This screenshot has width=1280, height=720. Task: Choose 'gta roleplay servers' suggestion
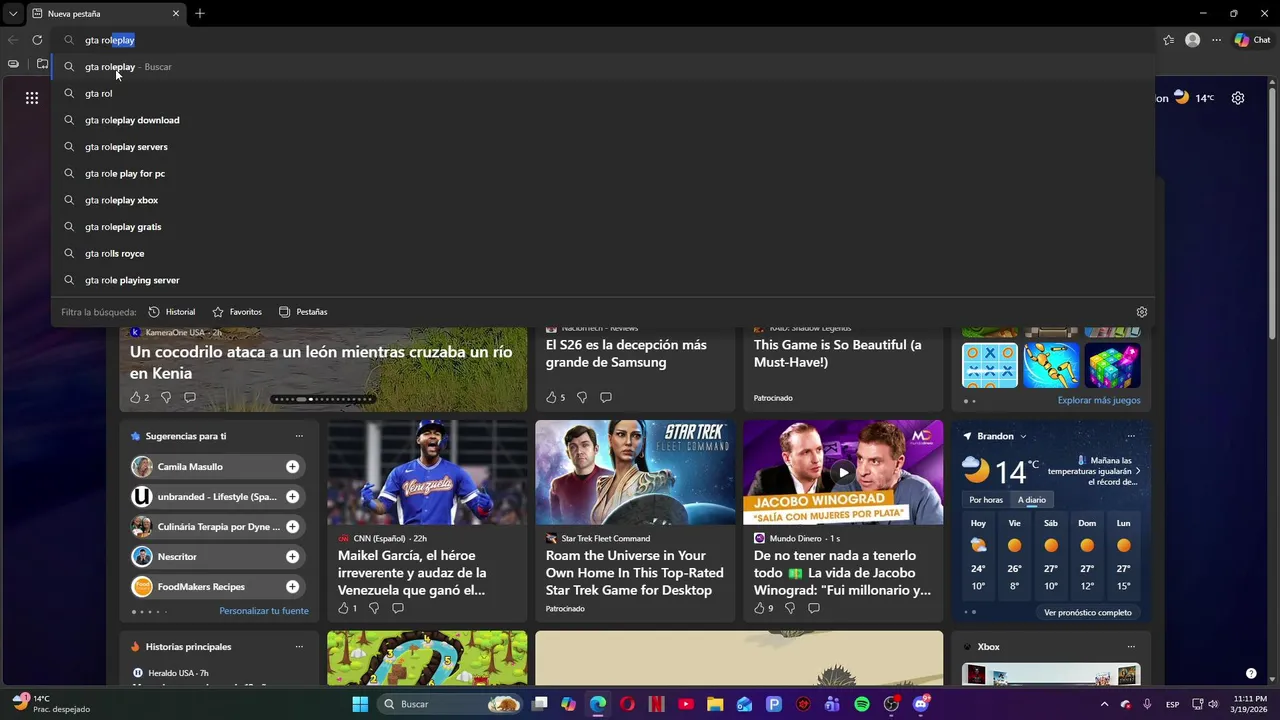tap(603, 147)
